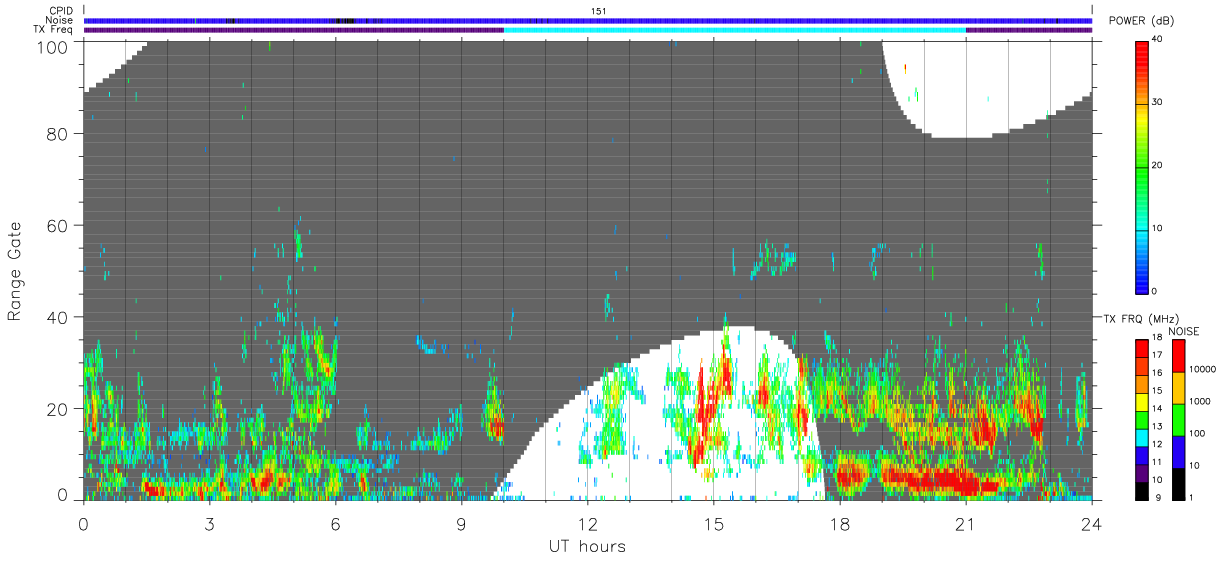1228x567 pixels.
Task: Click the x-axis tick label '24'
Action: [1091, 523]
